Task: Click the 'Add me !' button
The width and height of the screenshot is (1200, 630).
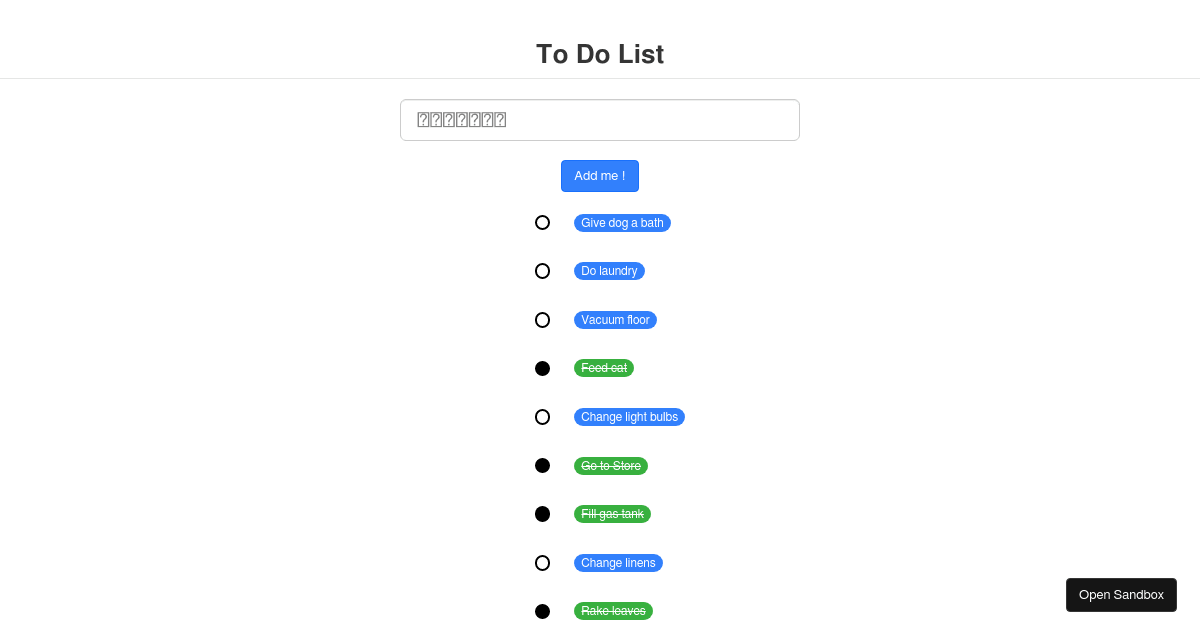Action: point(600,175)
